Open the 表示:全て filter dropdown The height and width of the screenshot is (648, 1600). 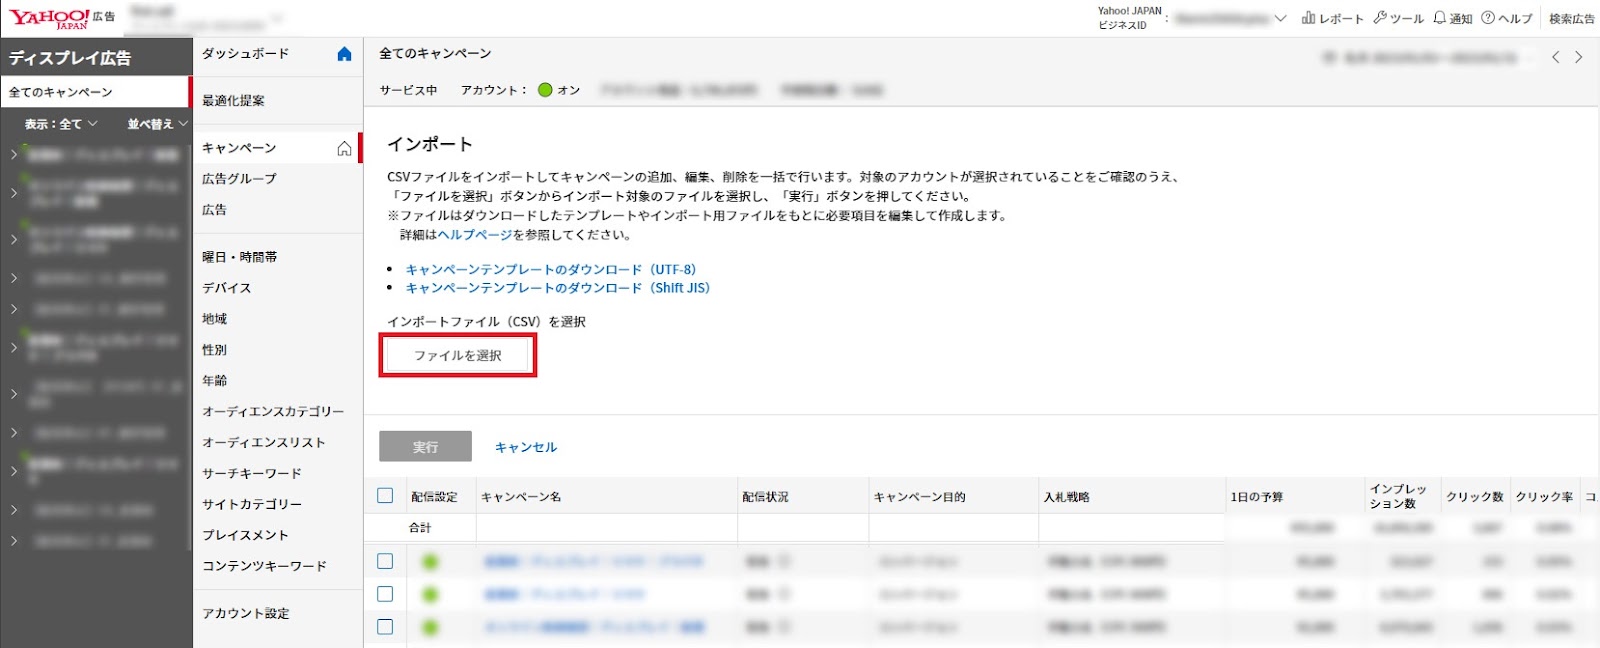pyautogui.click(x=61, y=124)
